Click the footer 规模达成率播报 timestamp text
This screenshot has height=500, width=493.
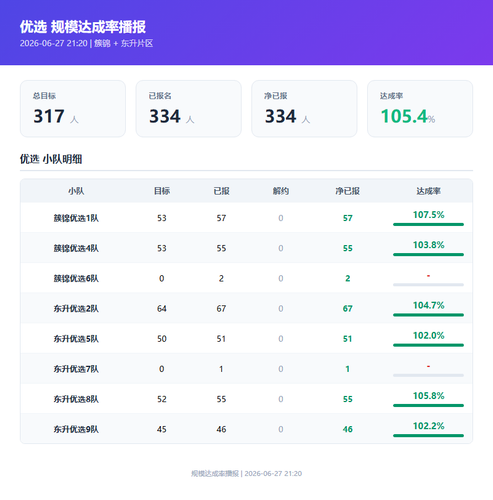click(247, 473)
